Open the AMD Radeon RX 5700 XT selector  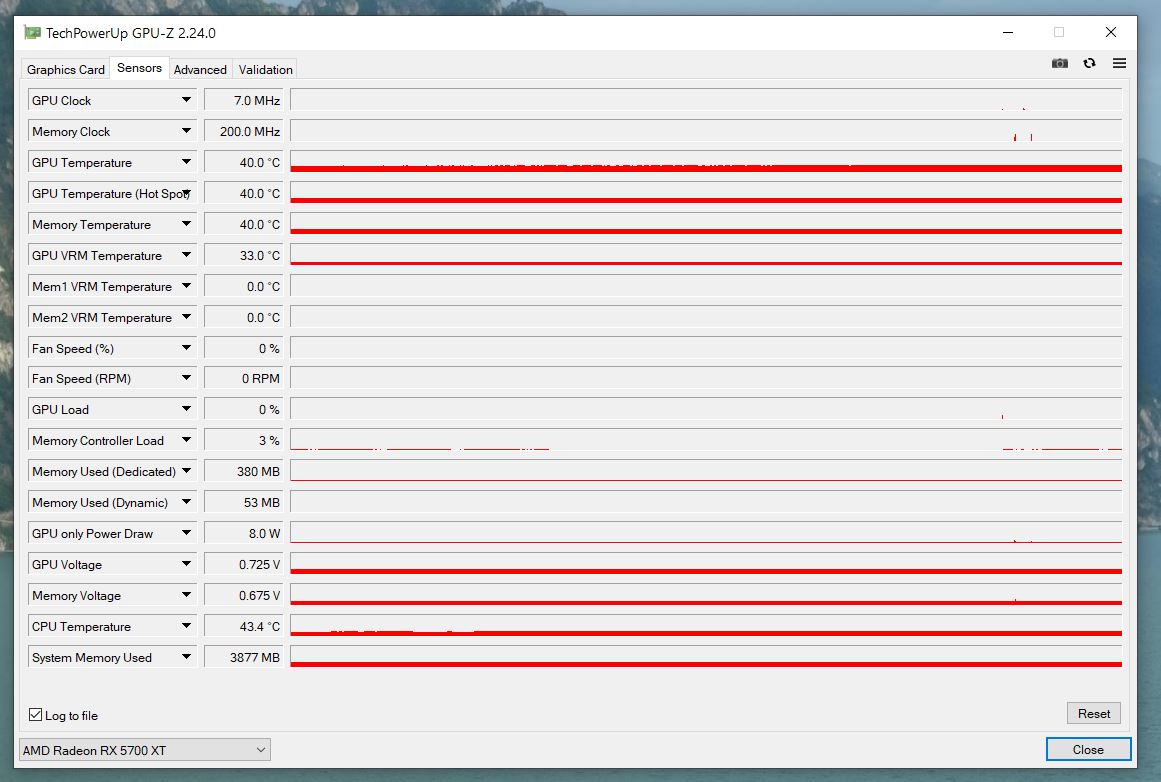(144, 749)
